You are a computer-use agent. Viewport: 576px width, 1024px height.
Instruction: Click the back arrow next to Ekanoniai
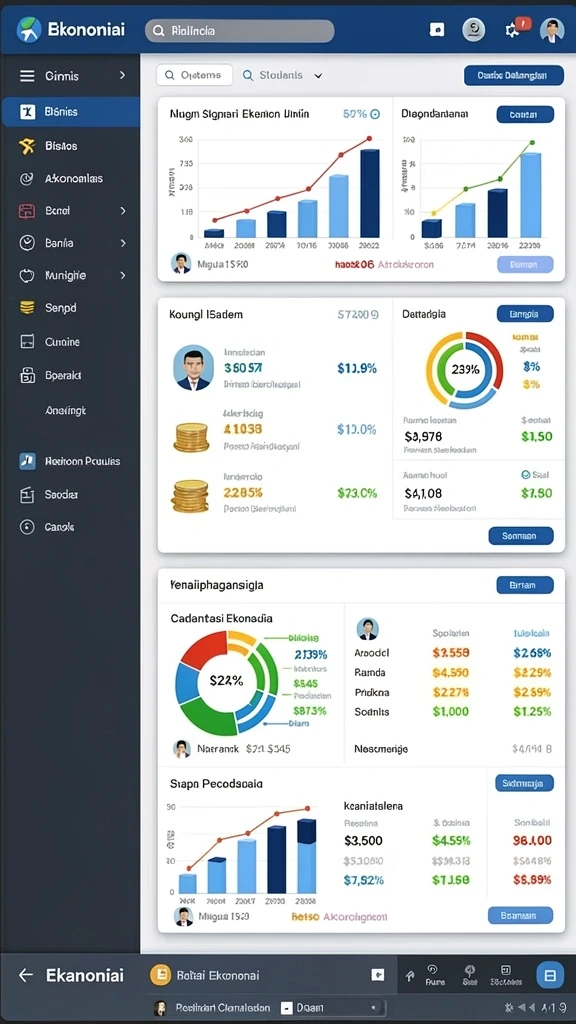(x=25, y=975)
